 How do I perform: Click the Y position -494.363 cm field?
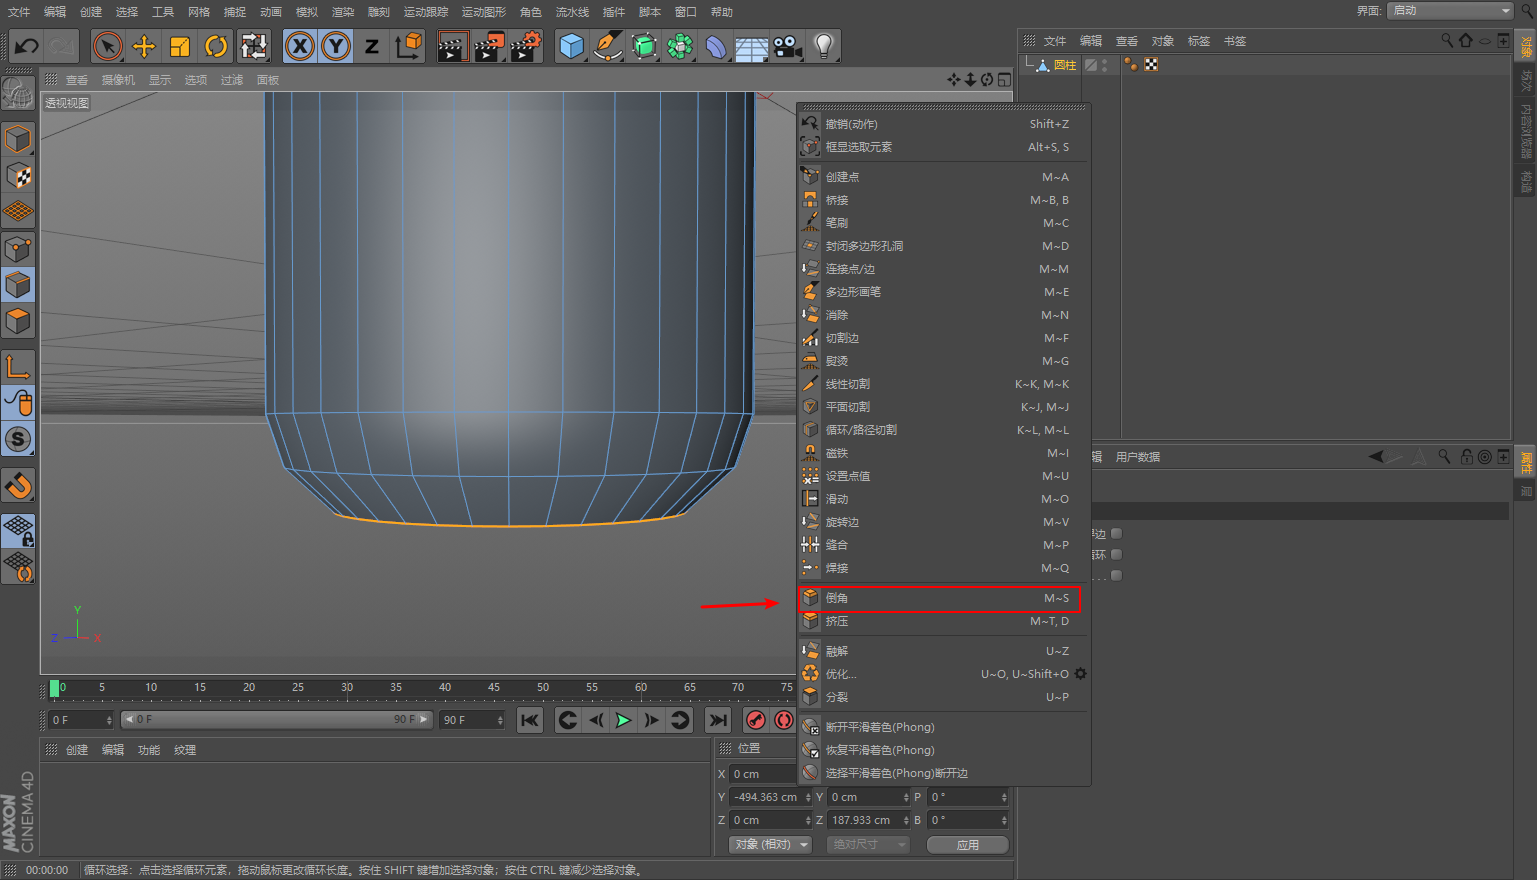coord(770,797)
